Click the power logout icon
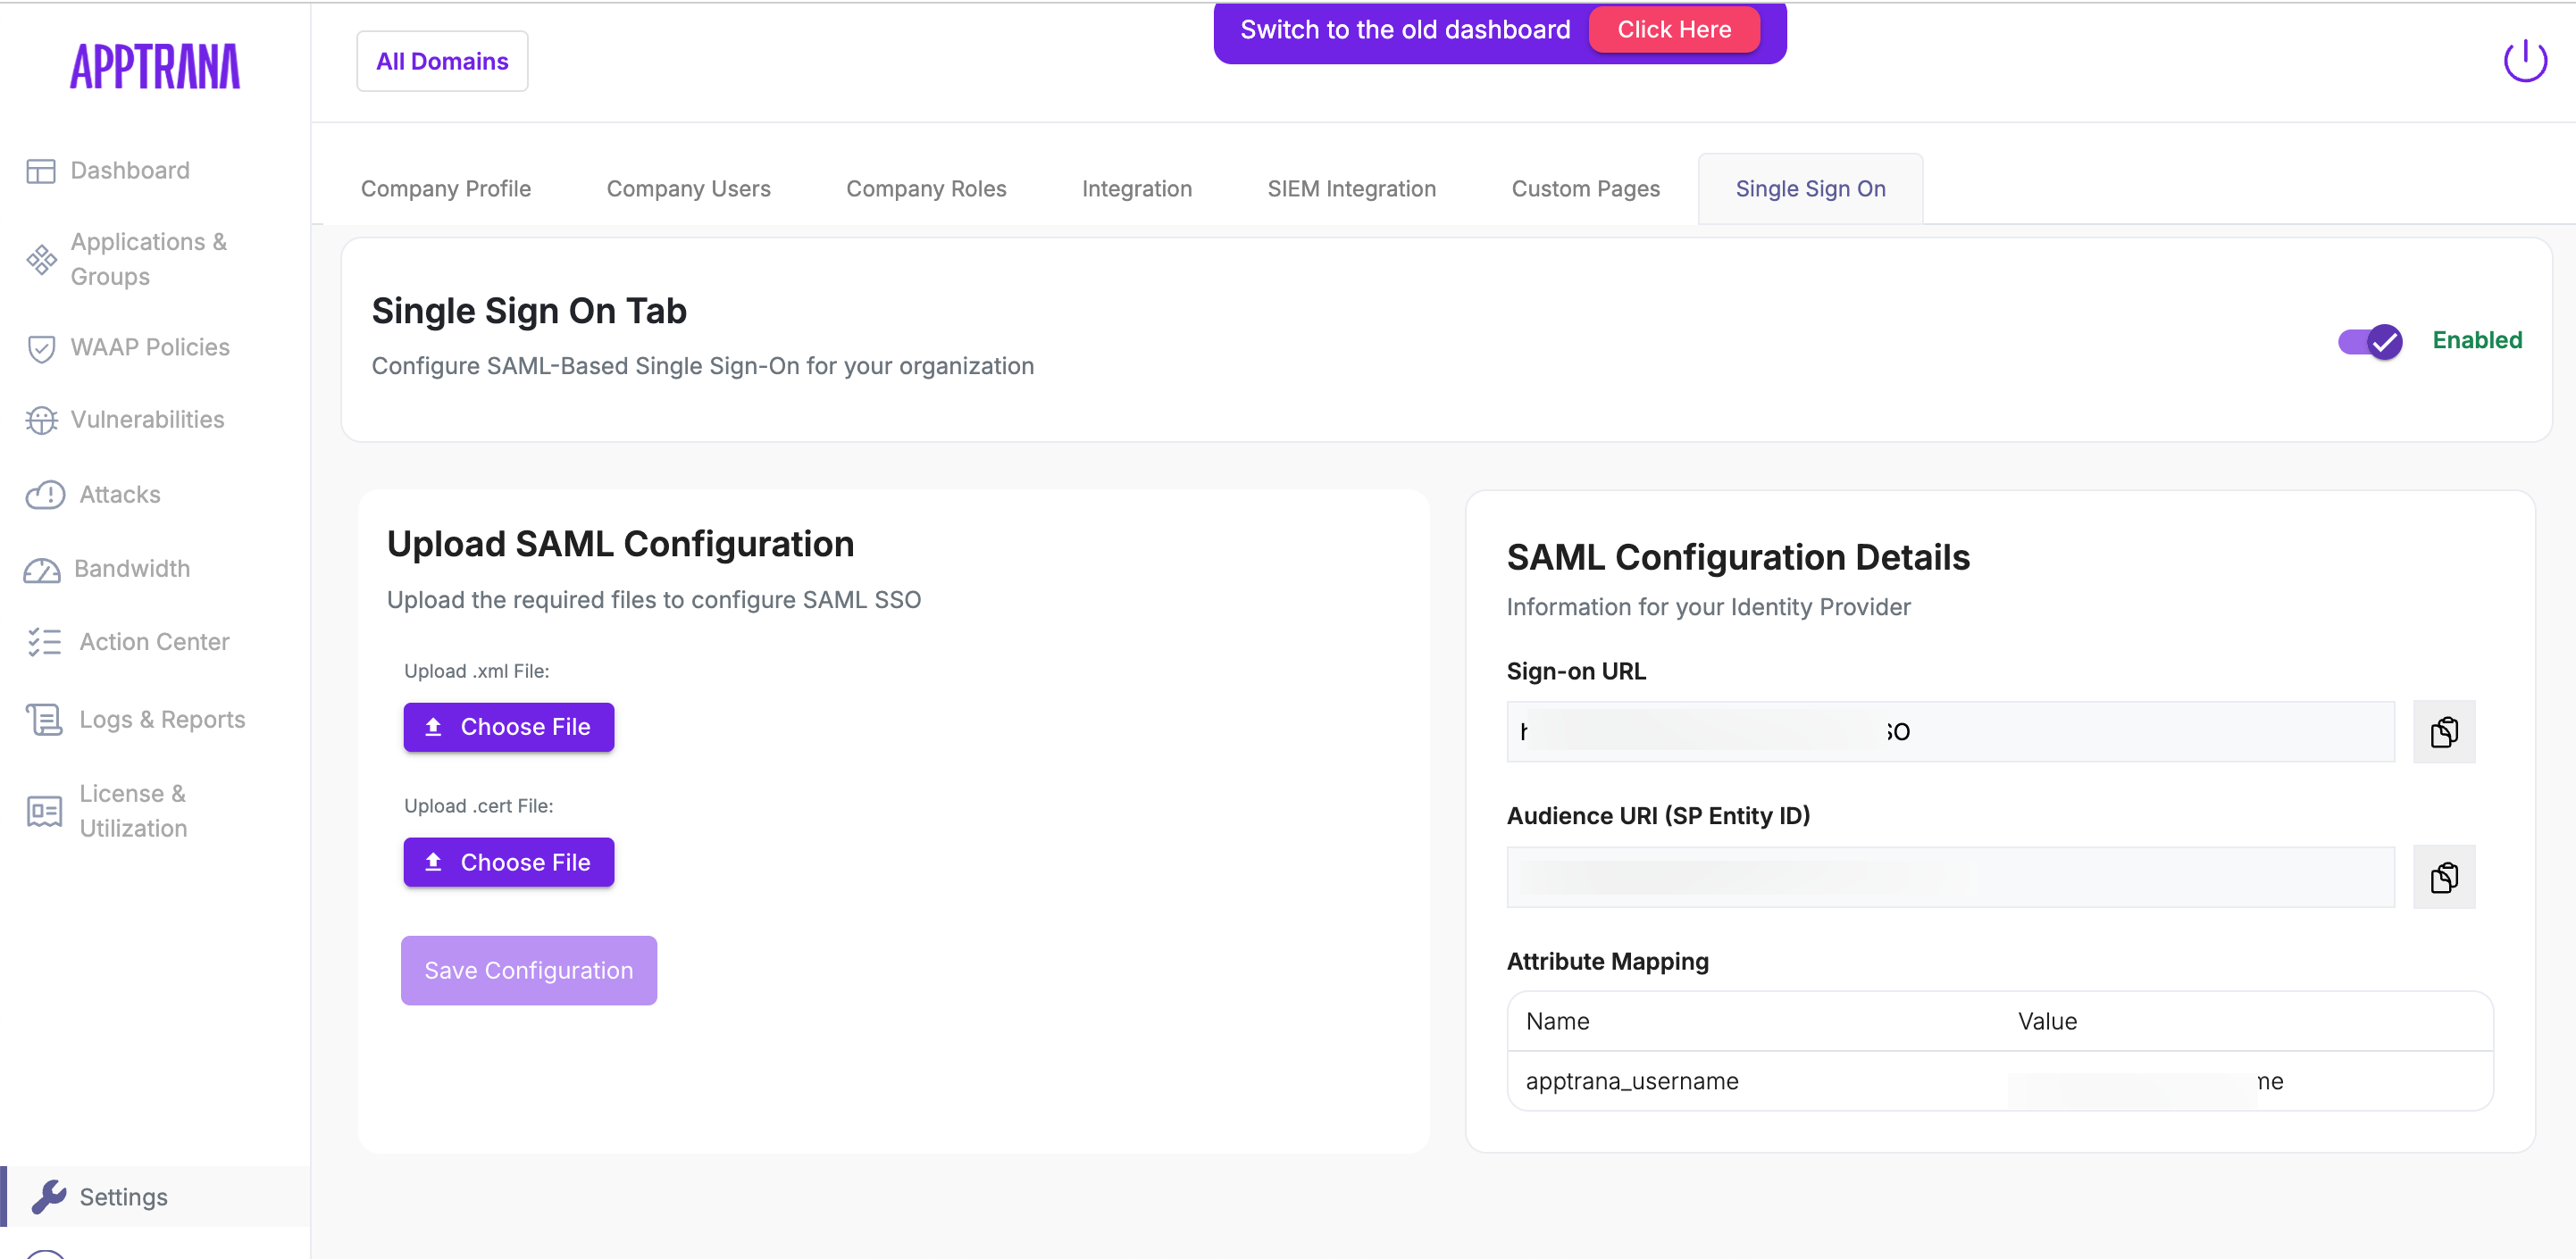 [x=2524, y=61]
